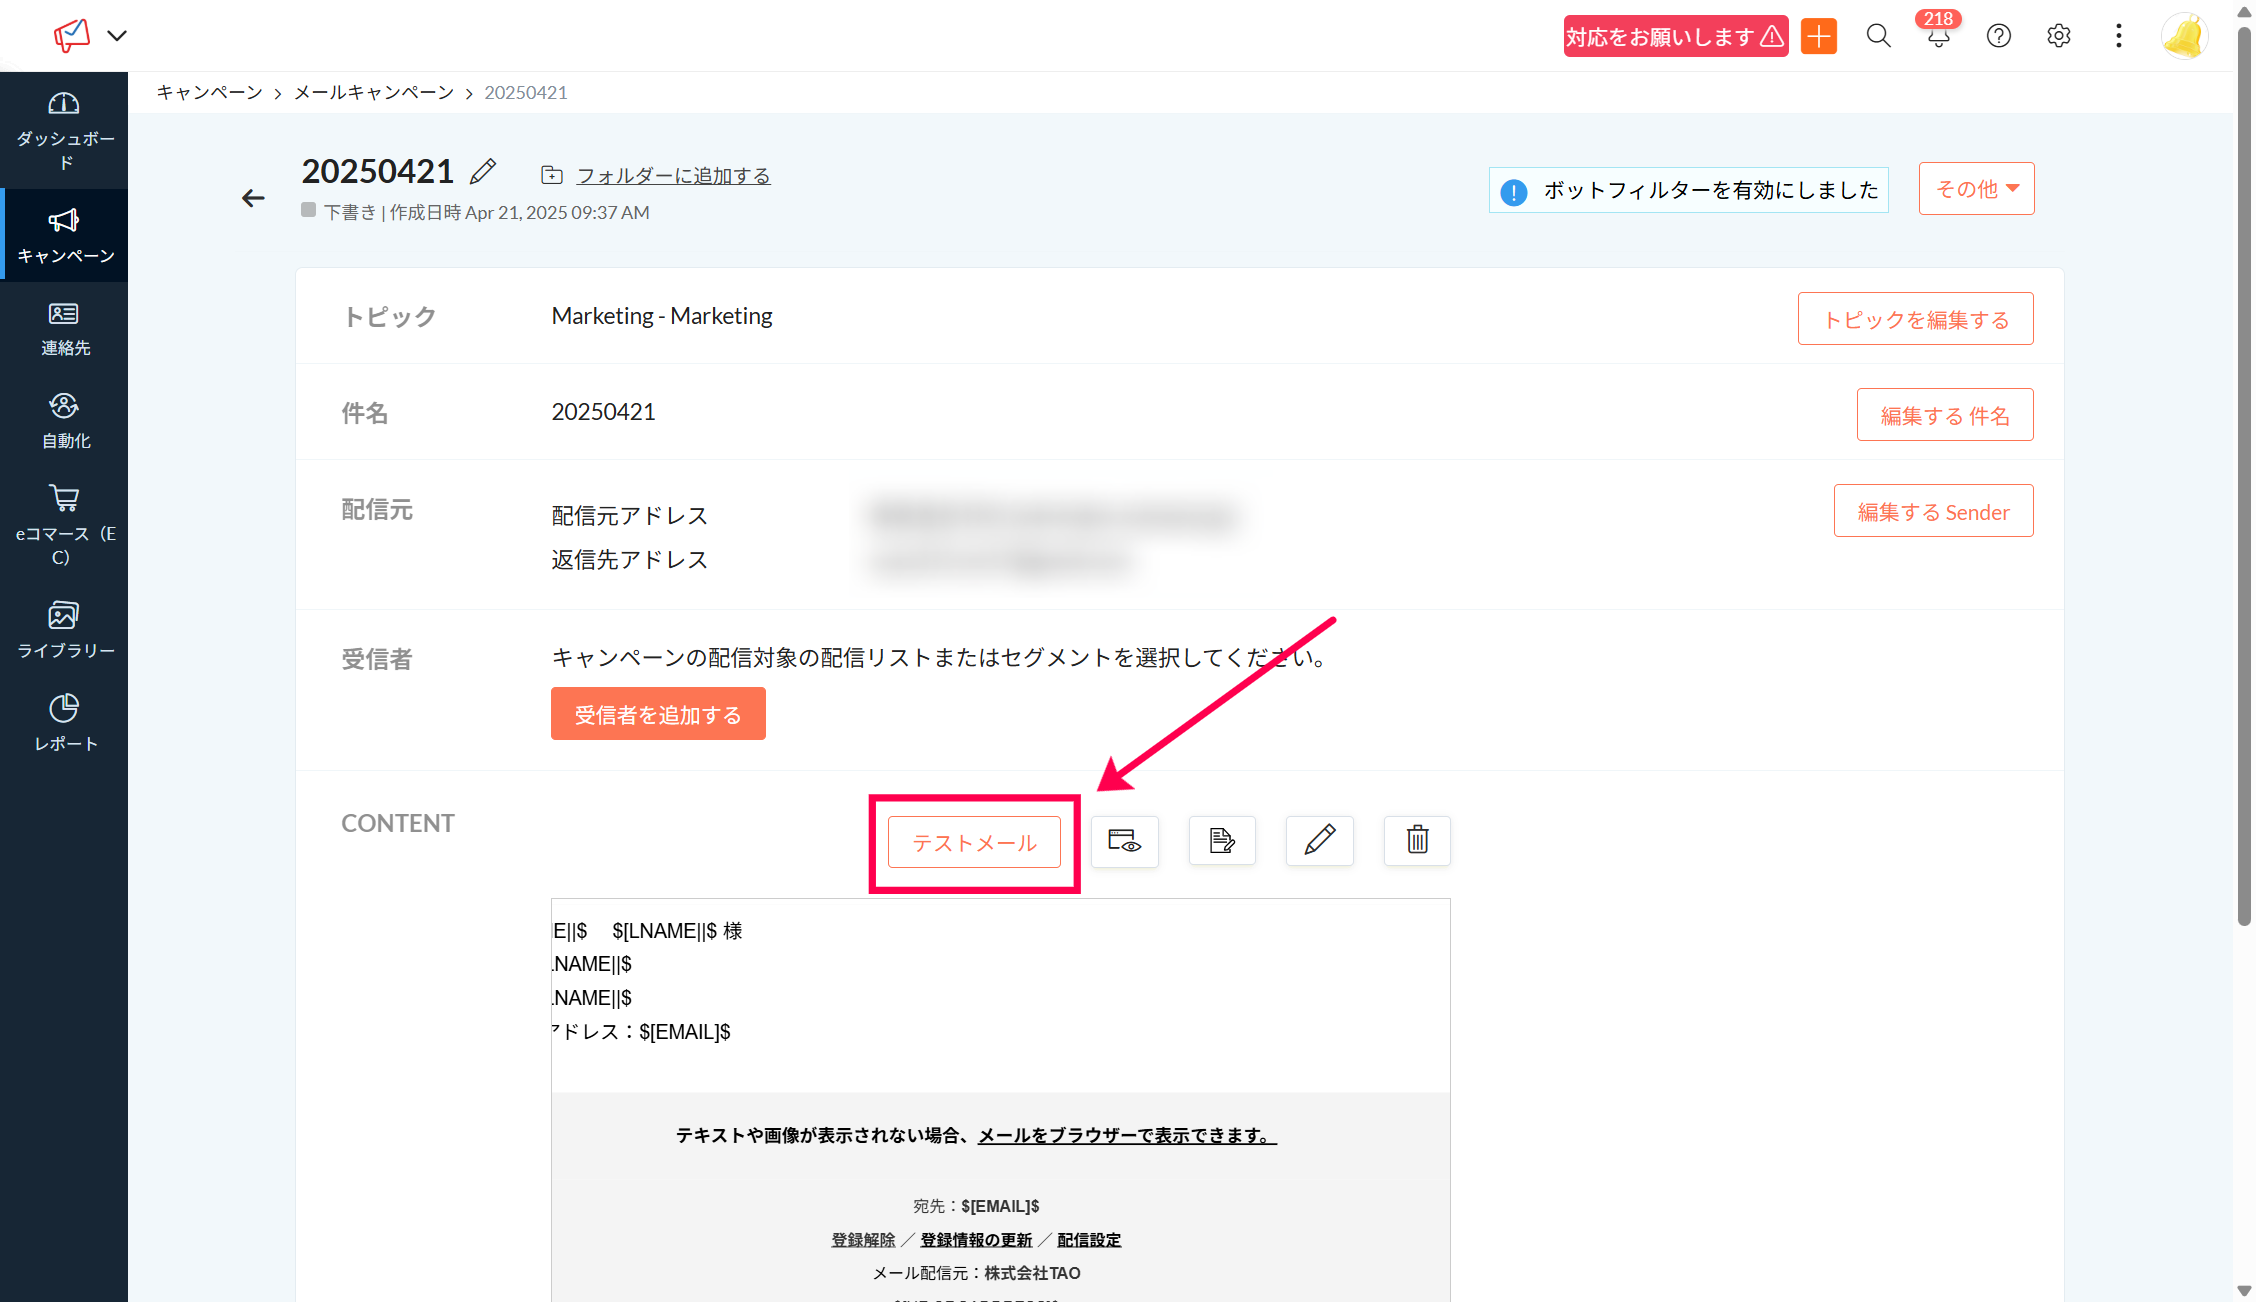Open the three-dot more options menu
The image size is (2256, 1302).
tap(2118, 37)
